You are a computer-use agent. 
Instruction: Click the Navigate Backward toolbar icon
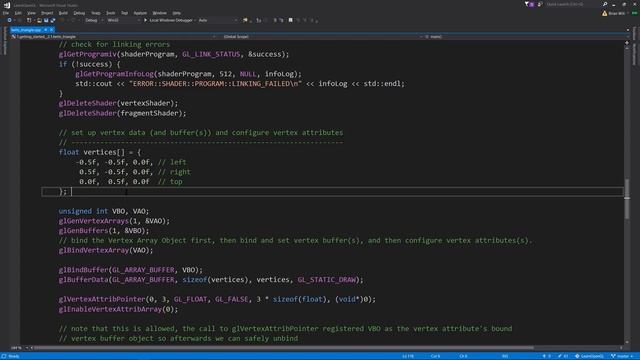[9, 20]
